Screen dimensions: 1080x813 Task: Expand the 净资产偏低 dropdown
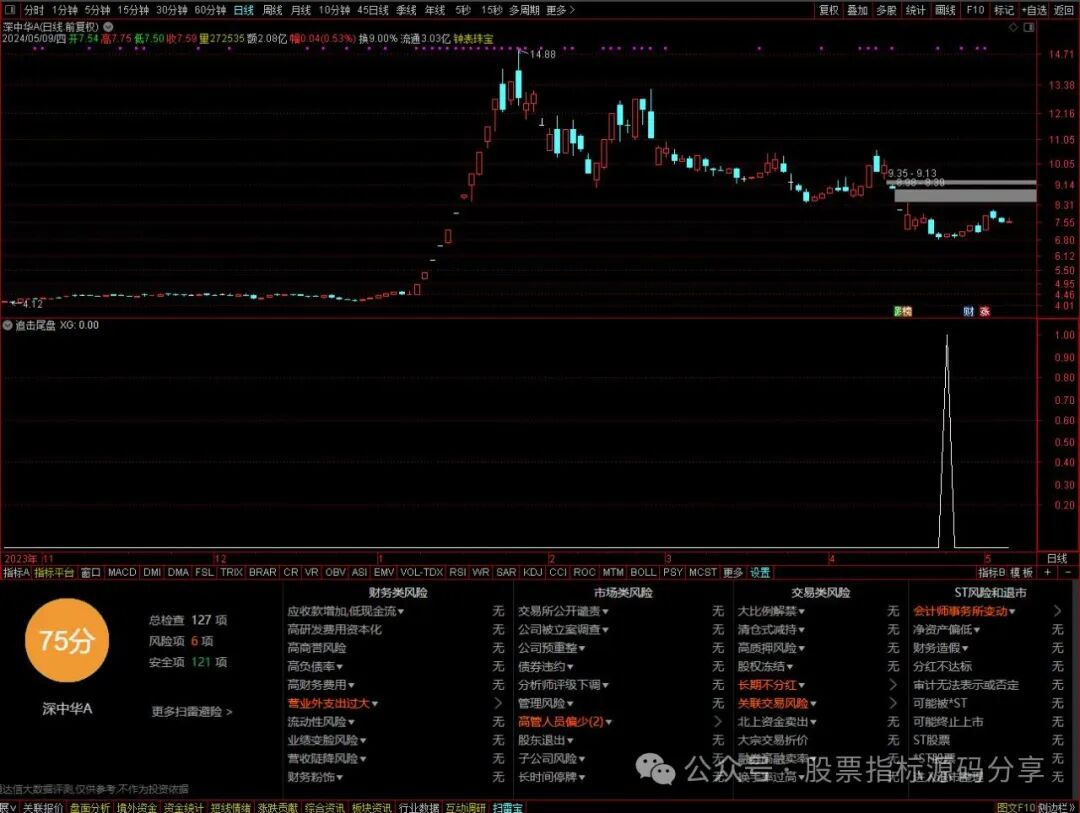977,630
